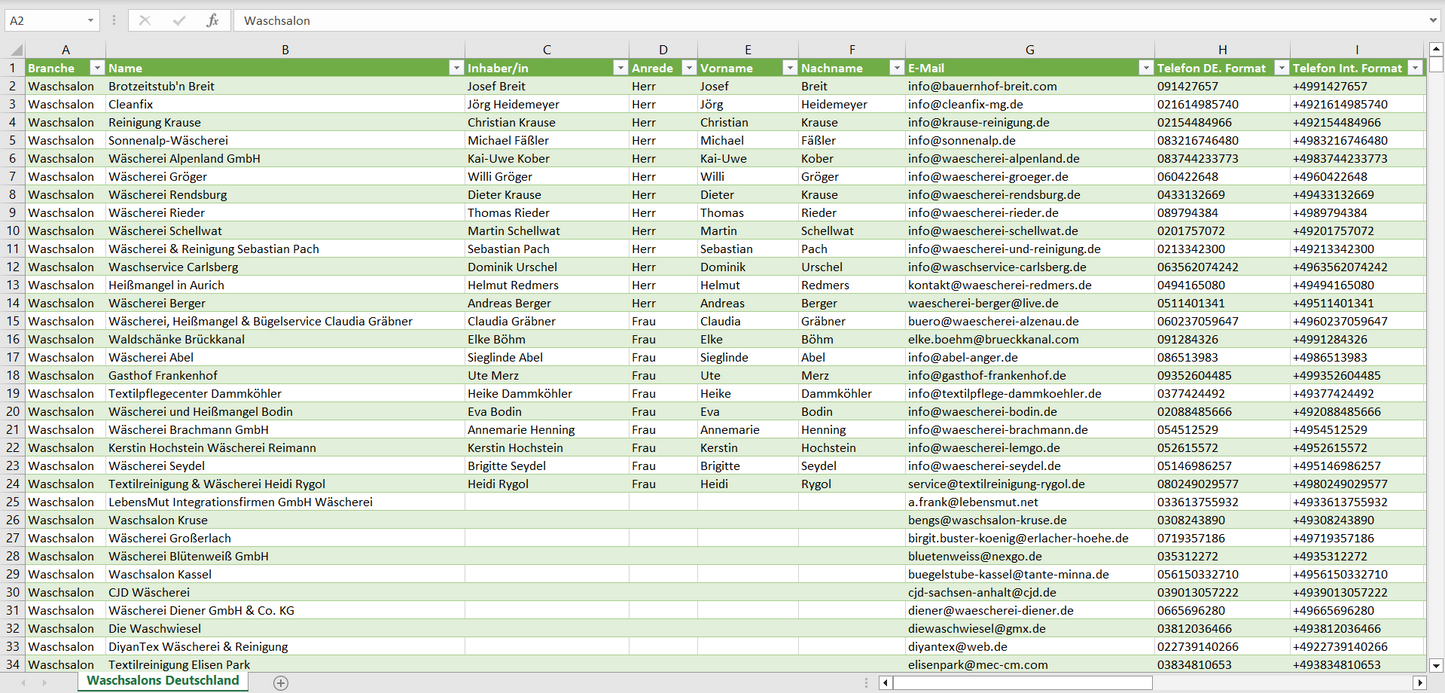Open the Branche column filter dropdown
The height and width of the screenshot is (693, 1445).
click(x=97, y=68)
